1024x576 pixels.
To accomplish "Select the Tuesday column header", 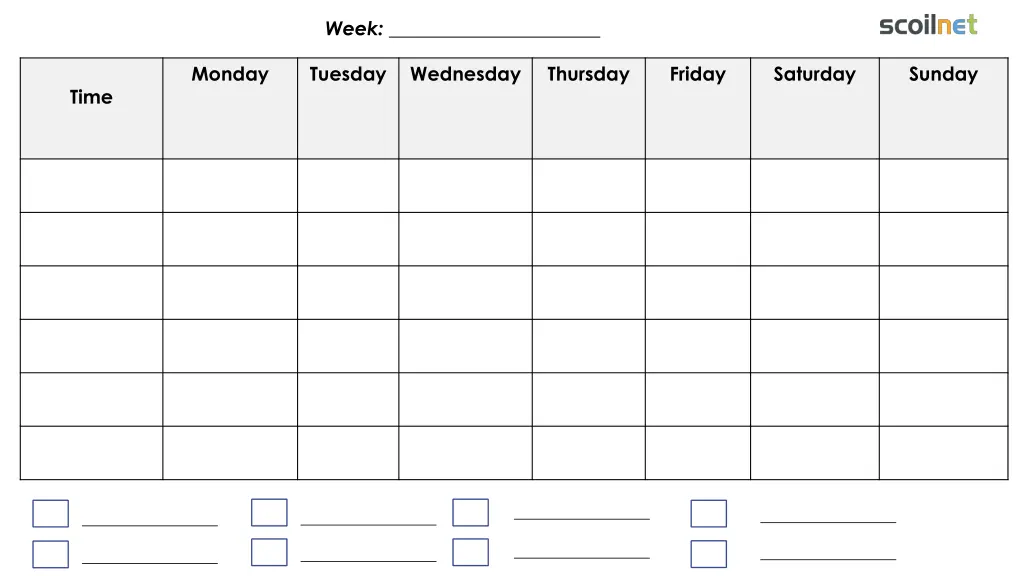I will 348,108.
